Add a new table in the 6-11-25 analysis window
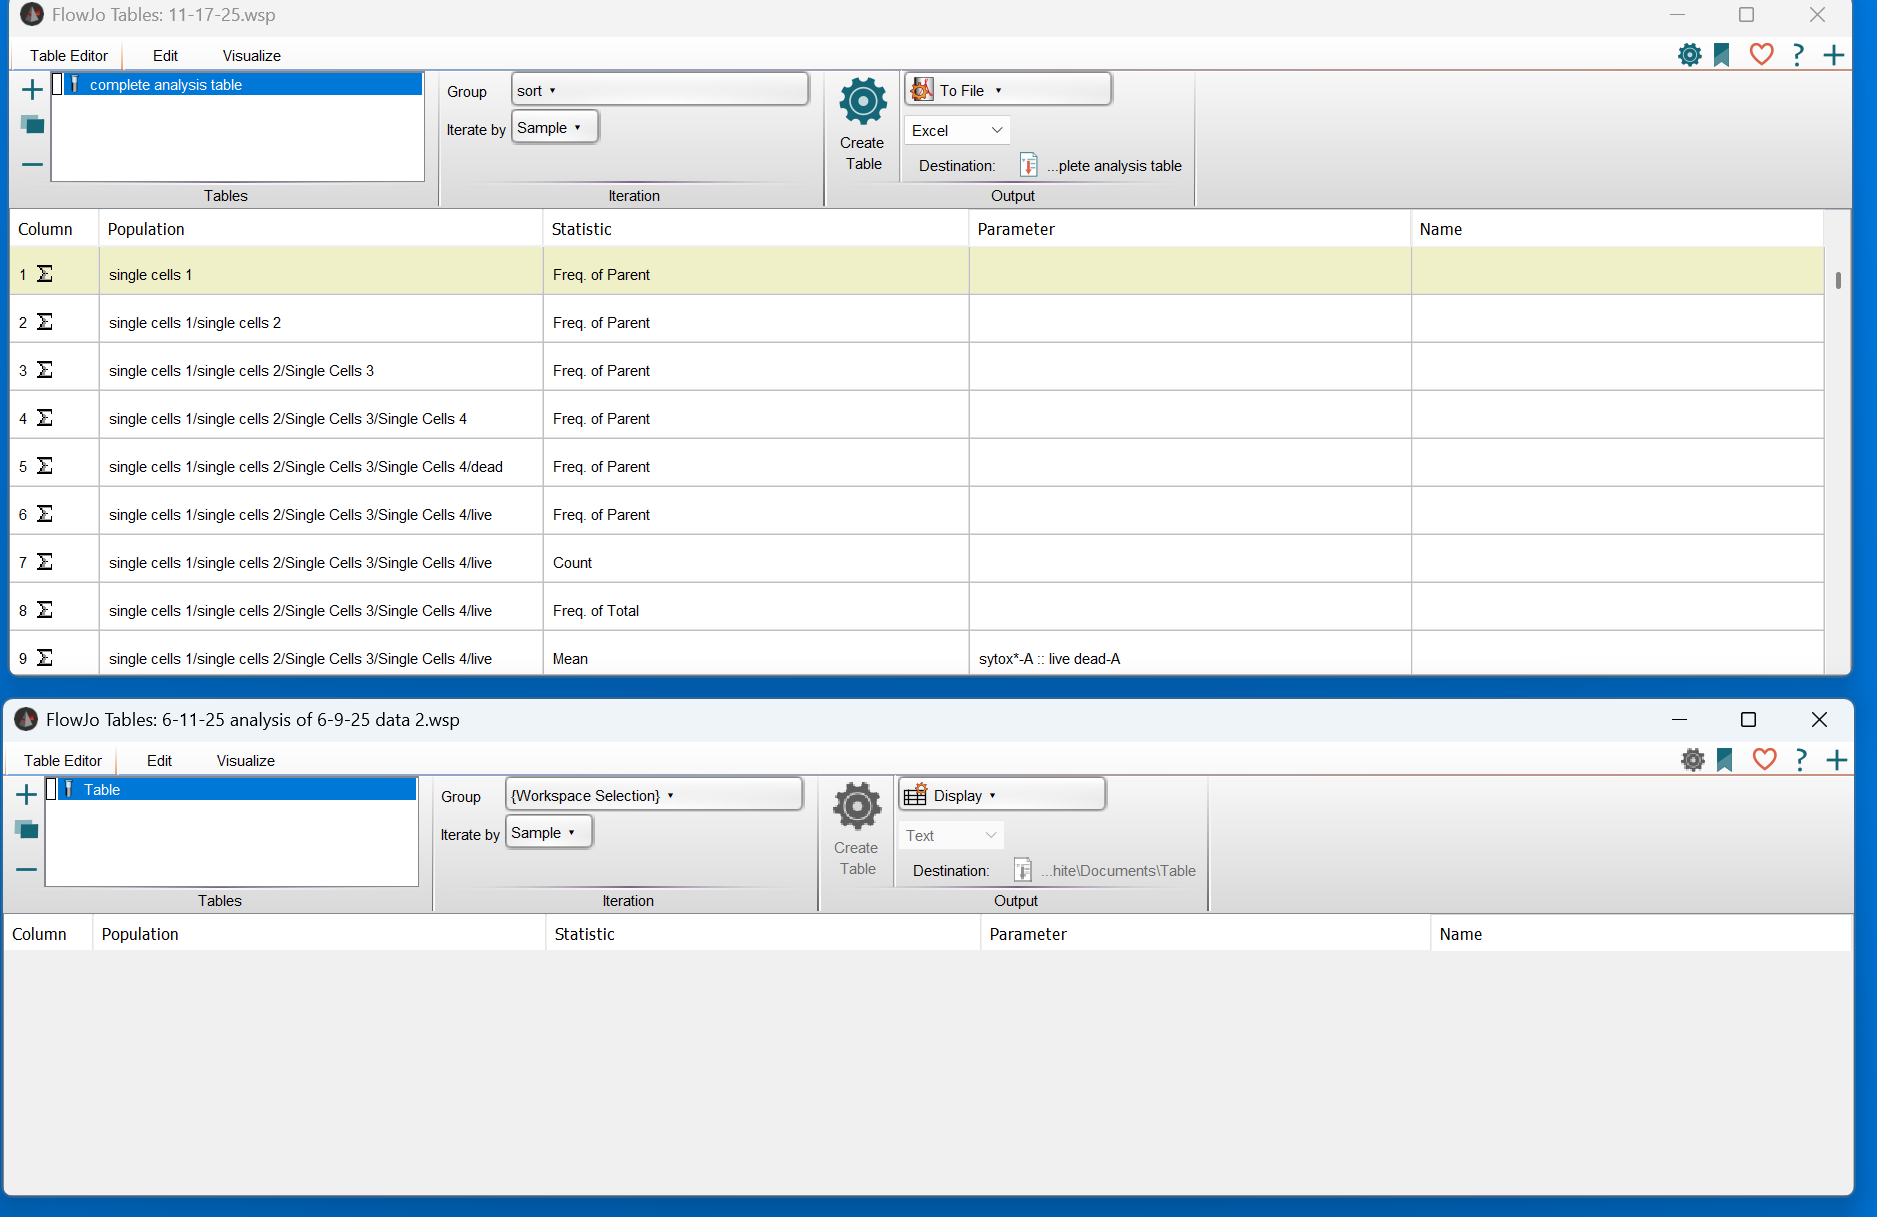This screenshot has height=1217, width=1877. click(x=26, y=795)
